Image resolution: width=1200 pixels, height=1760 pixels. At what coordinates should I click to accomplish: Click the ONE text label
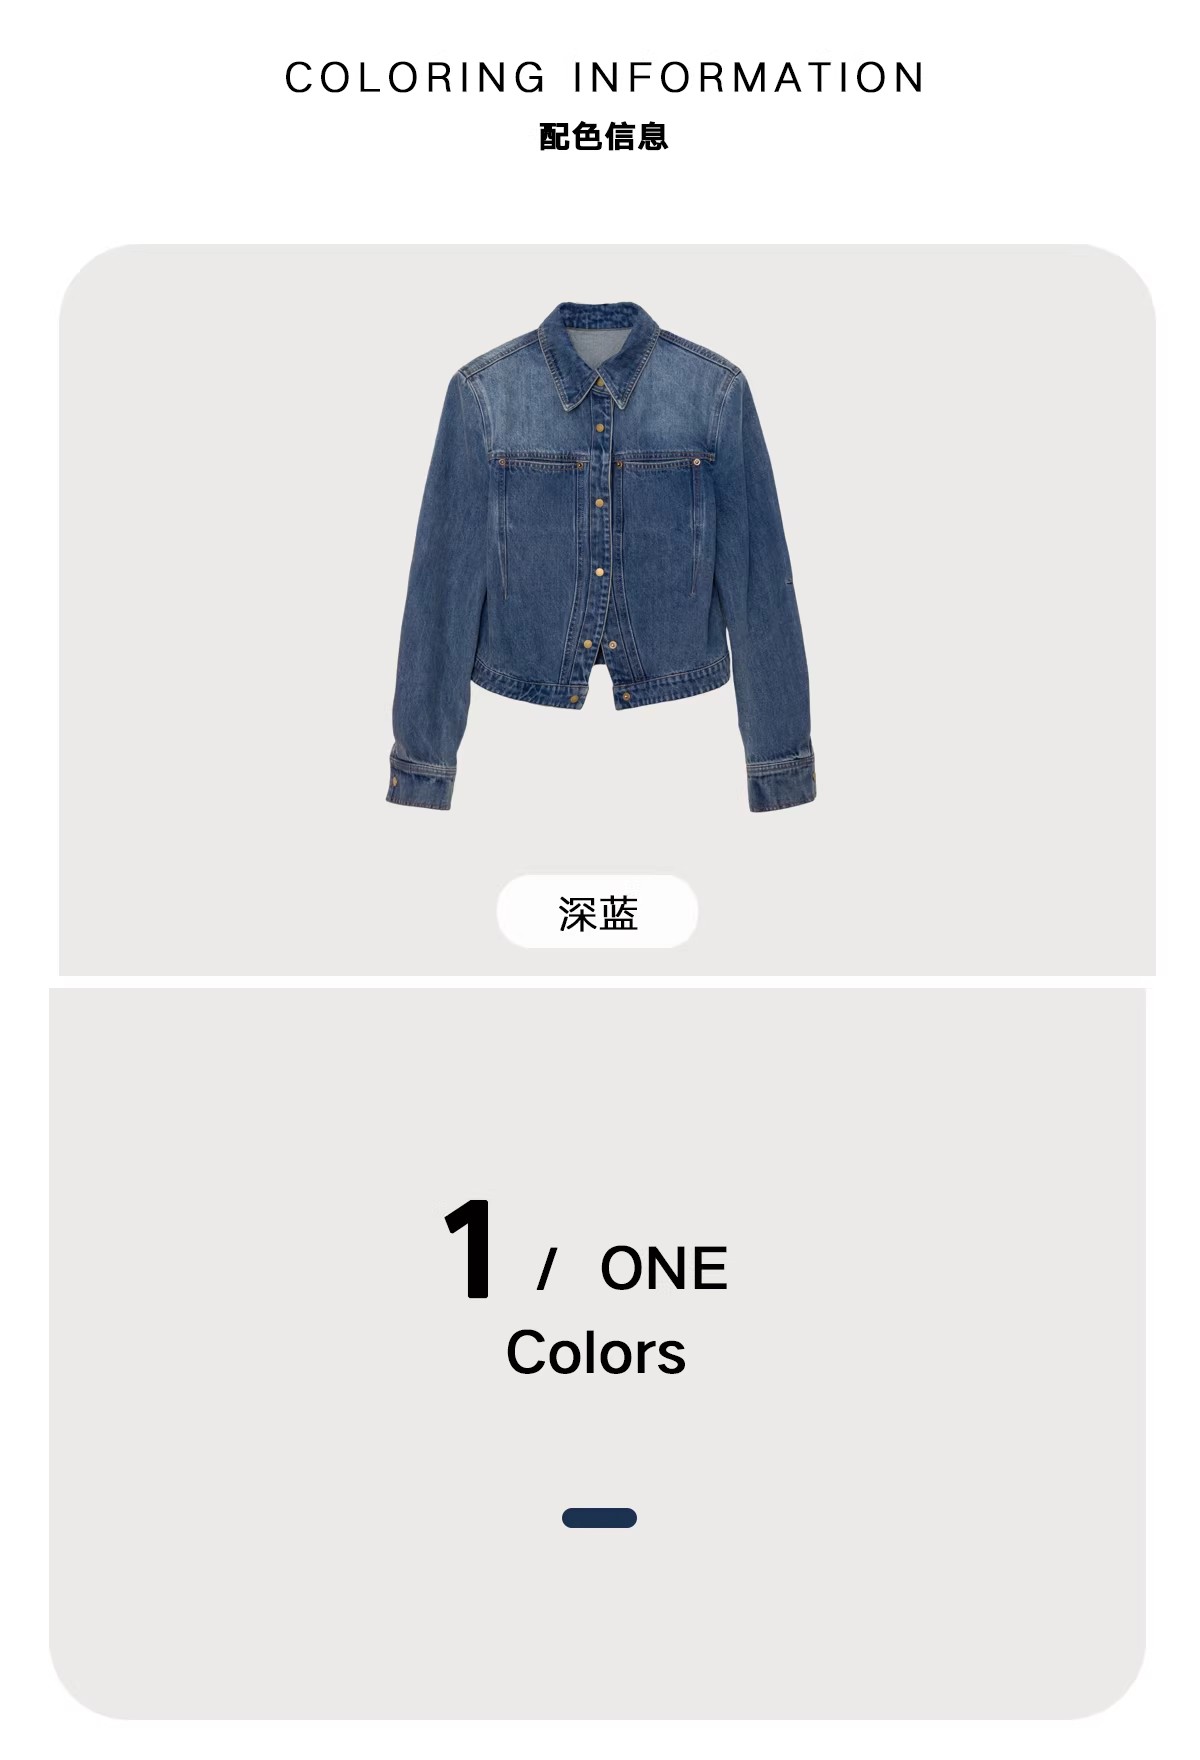(x=664, y=1268)
